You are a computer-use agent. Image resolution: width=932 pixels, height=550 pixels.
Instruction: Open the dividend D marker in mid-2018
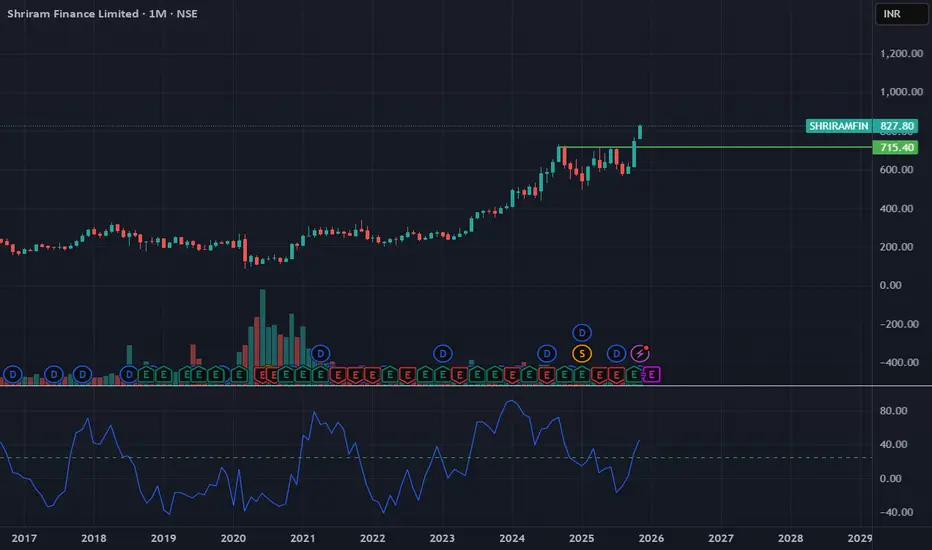129,375
